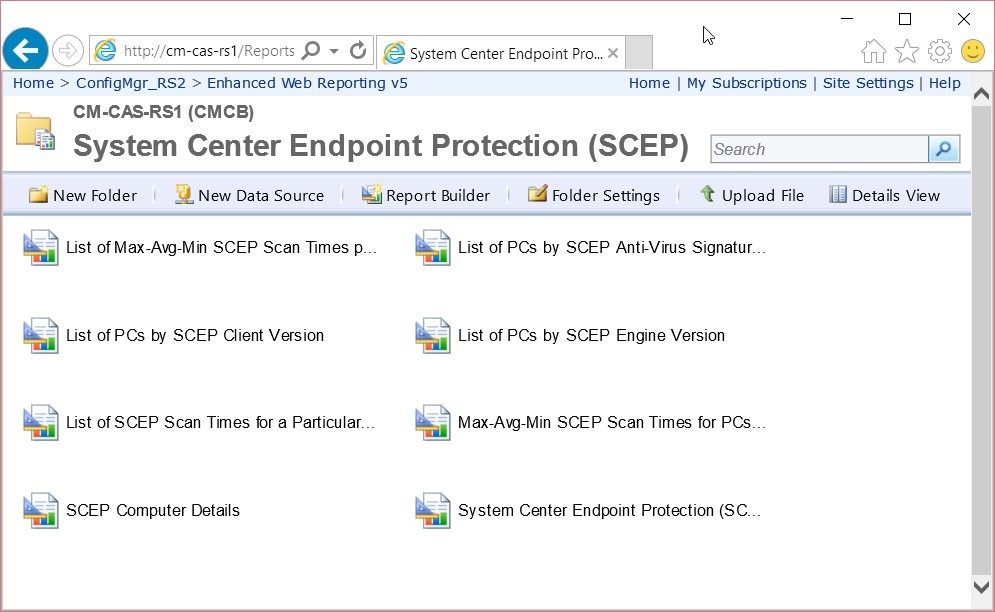Open System Center Endpoint Protection (SC... report

[x=609, y=510]
